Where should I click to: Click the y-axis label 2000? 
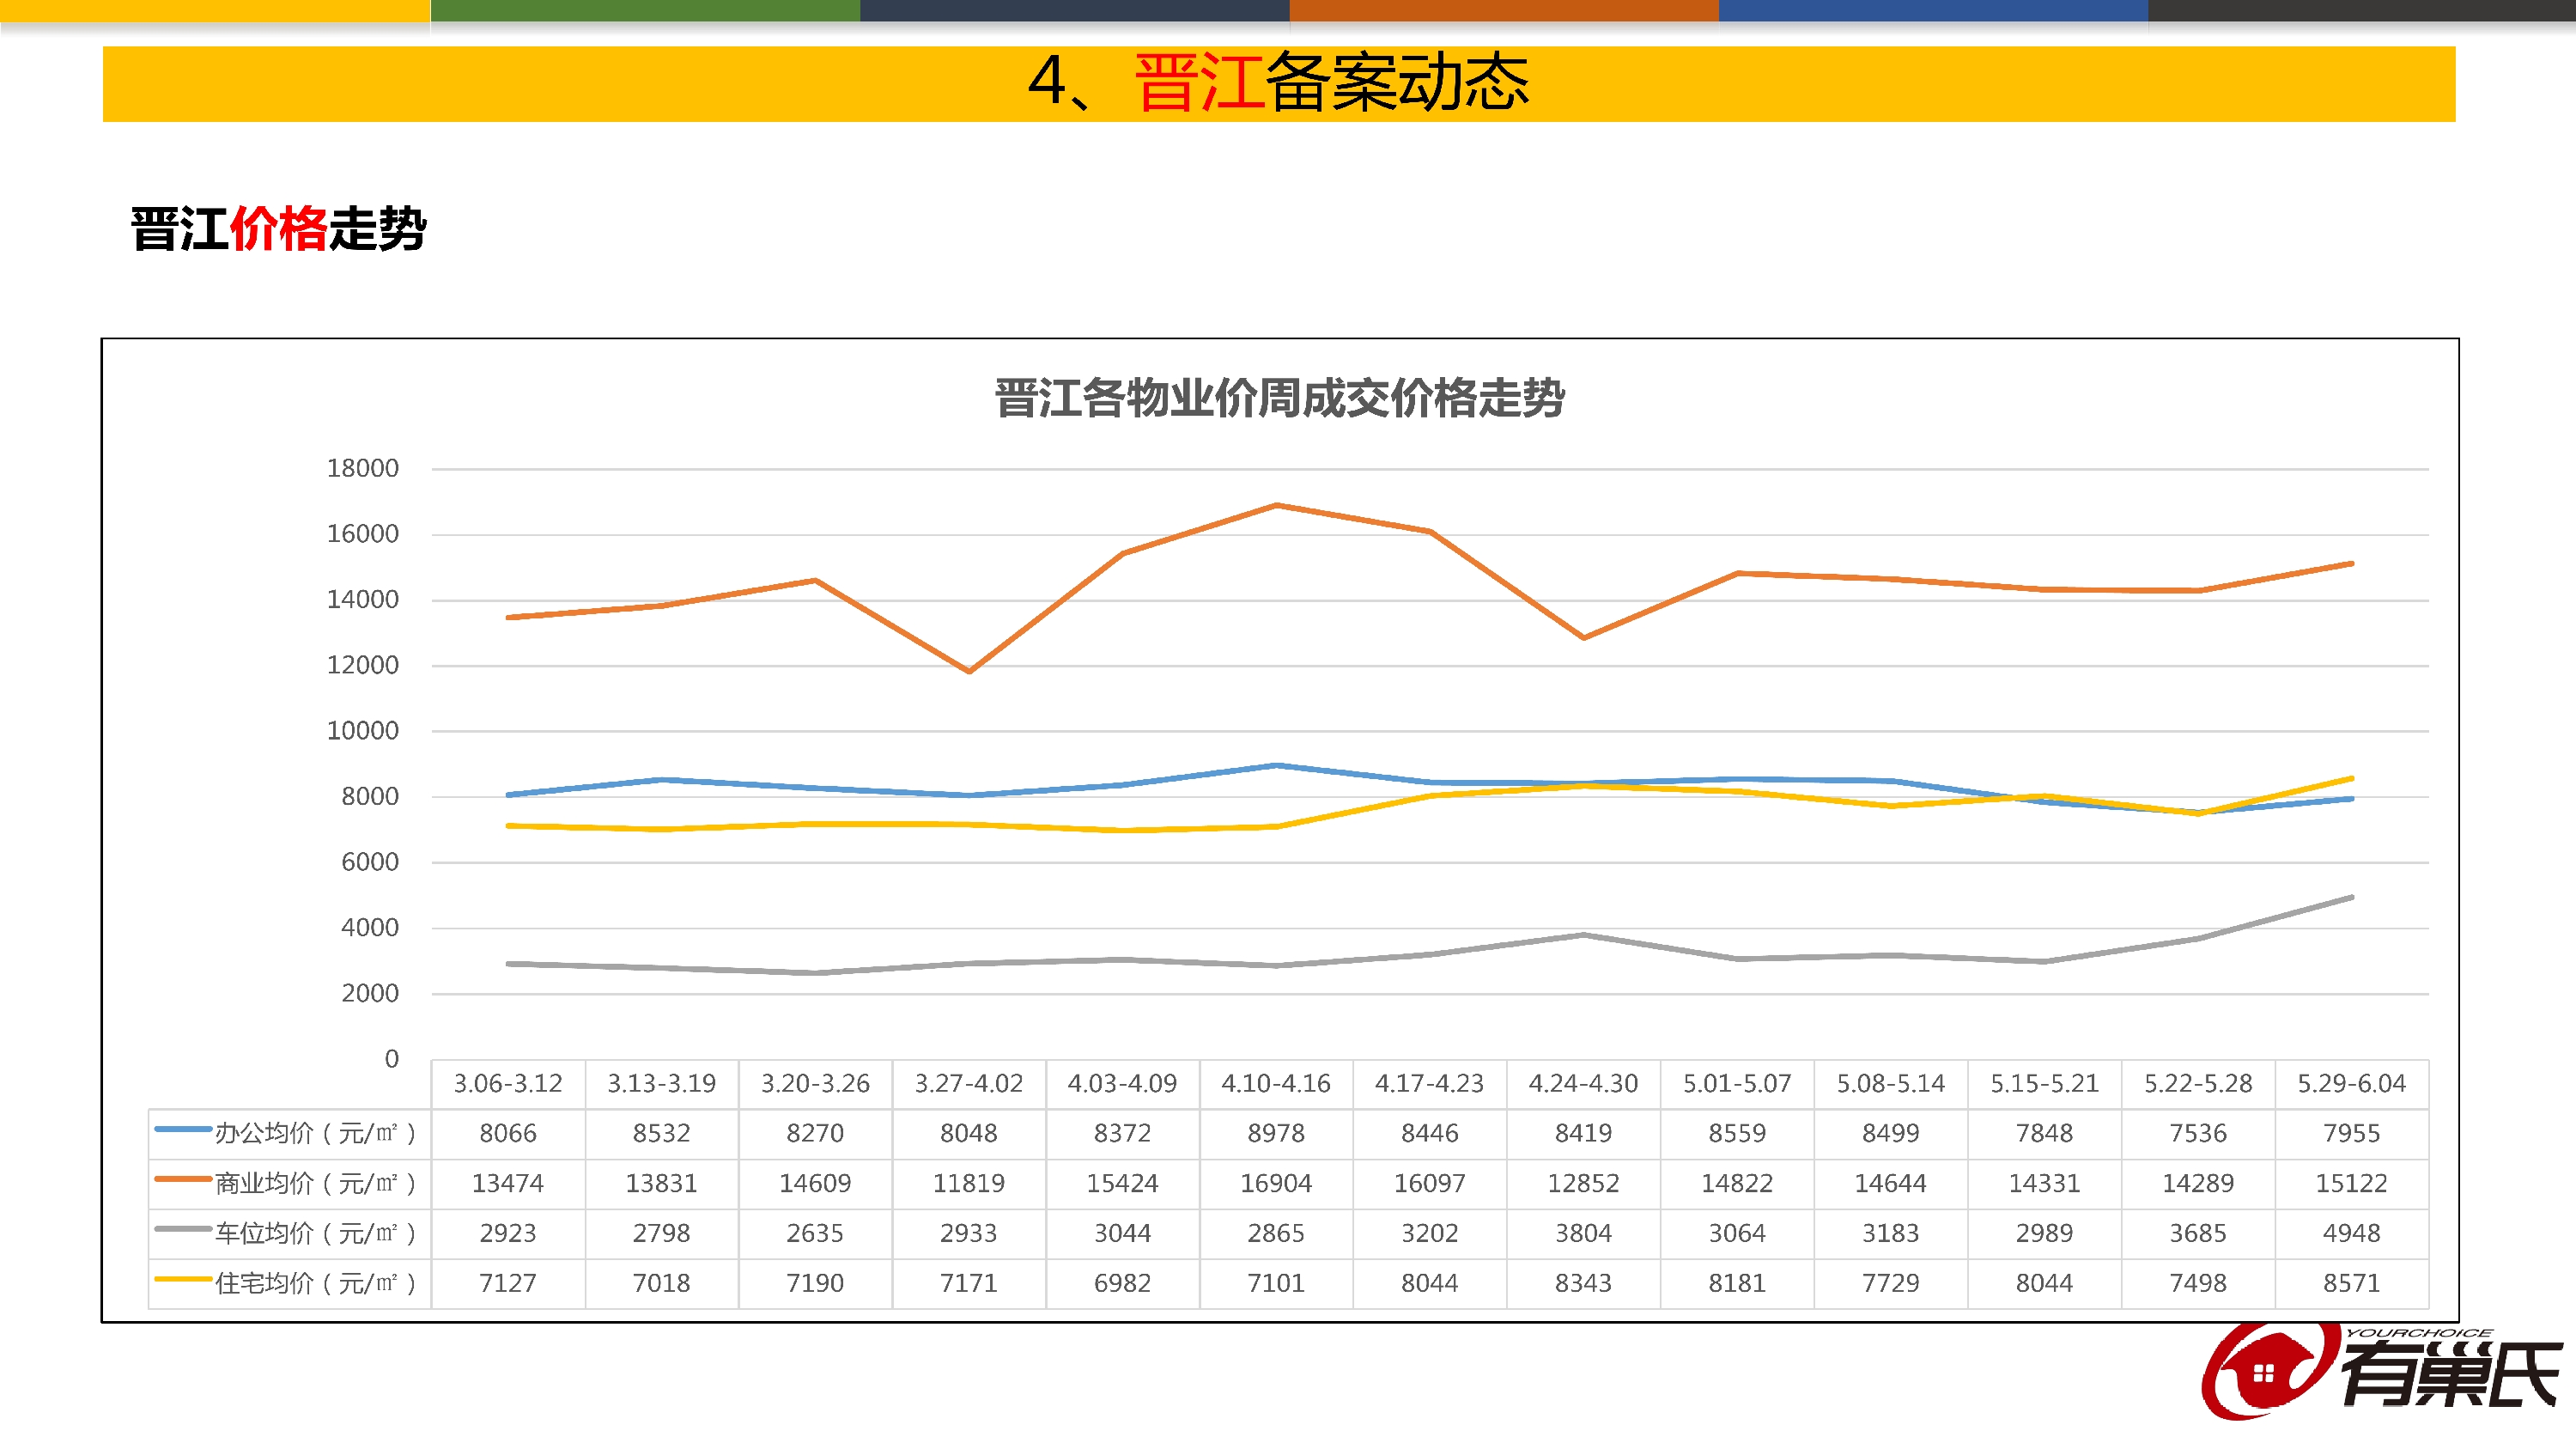point(370,994)
